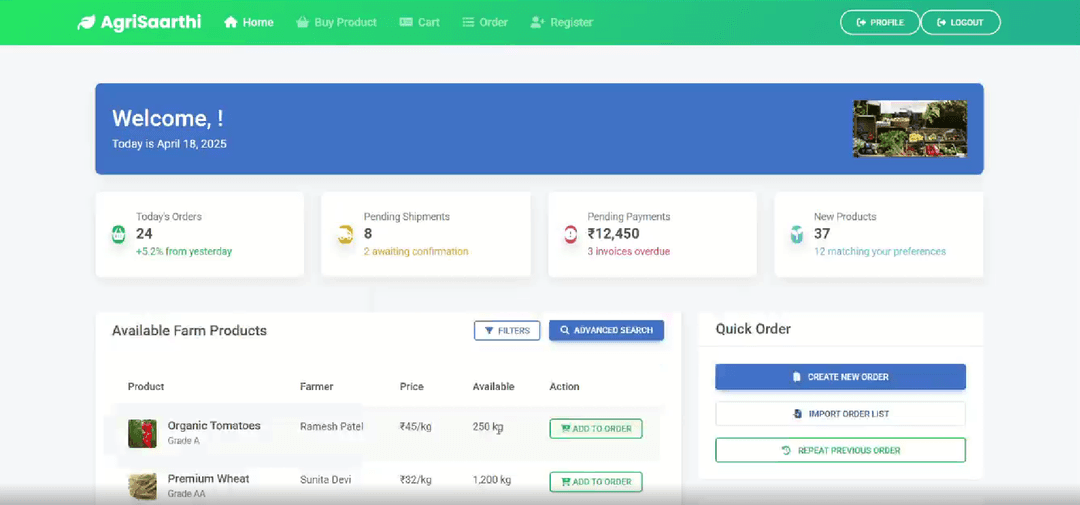Click '+5.2% from yesterday' text
The height and width of the screenshot is (505, 1080).
click(184, 251)
